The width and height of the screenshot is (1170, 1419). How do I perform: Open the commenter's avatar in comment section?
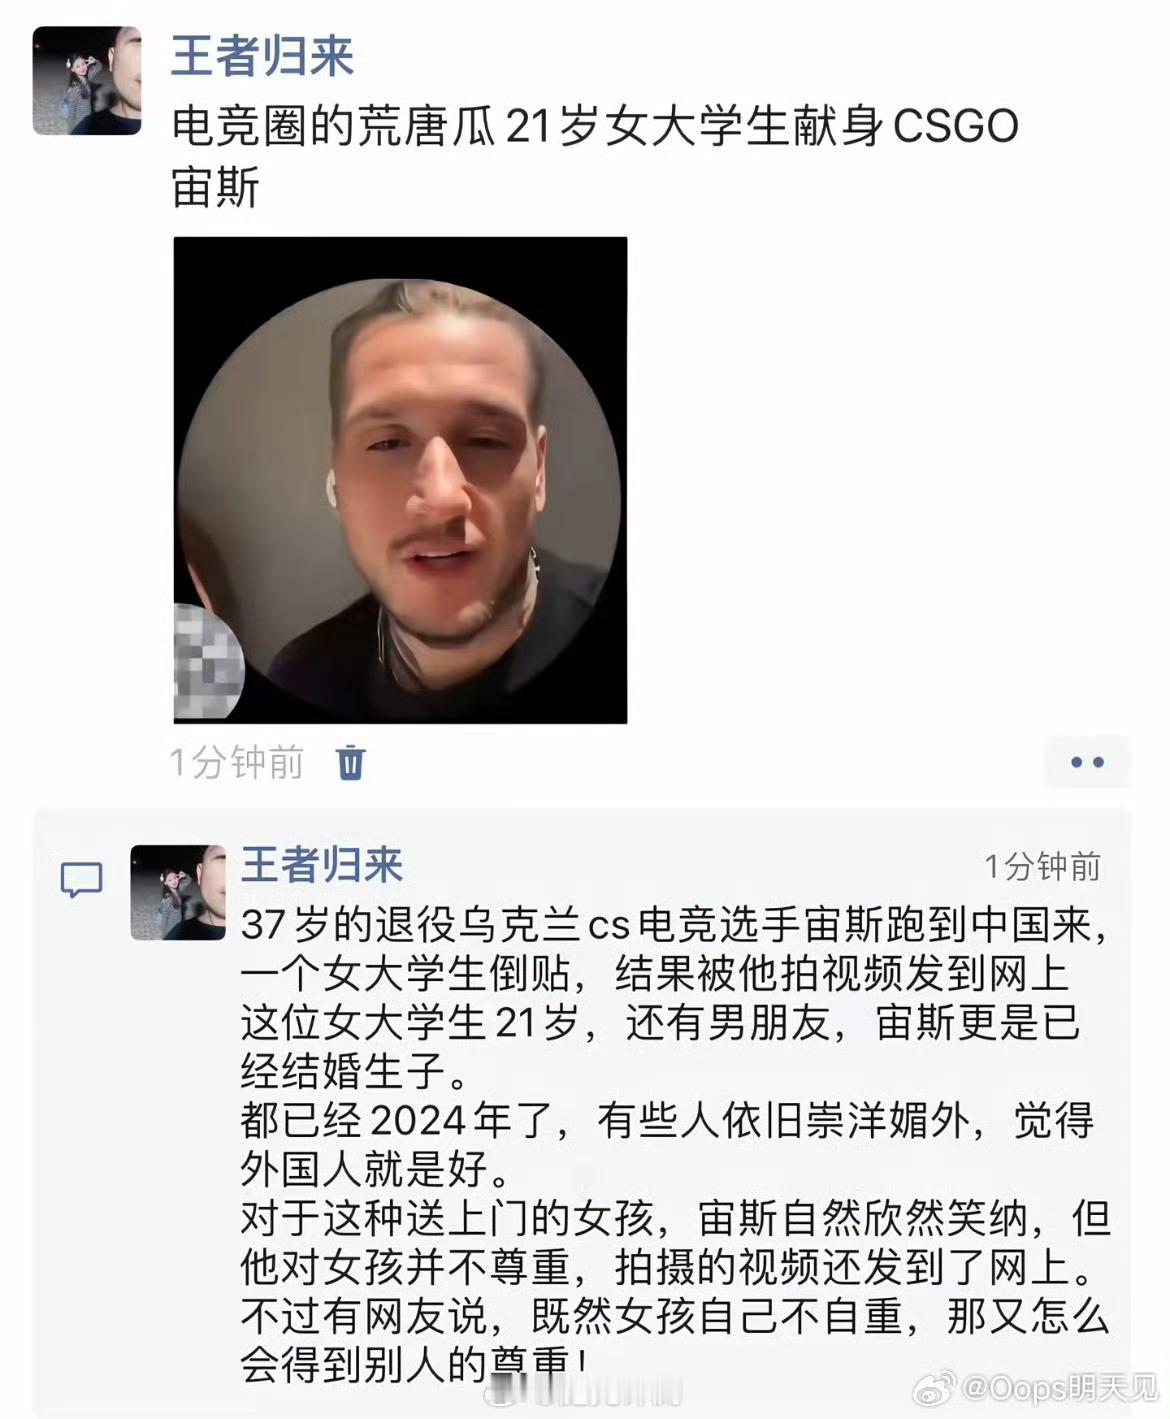pos(178,892)
